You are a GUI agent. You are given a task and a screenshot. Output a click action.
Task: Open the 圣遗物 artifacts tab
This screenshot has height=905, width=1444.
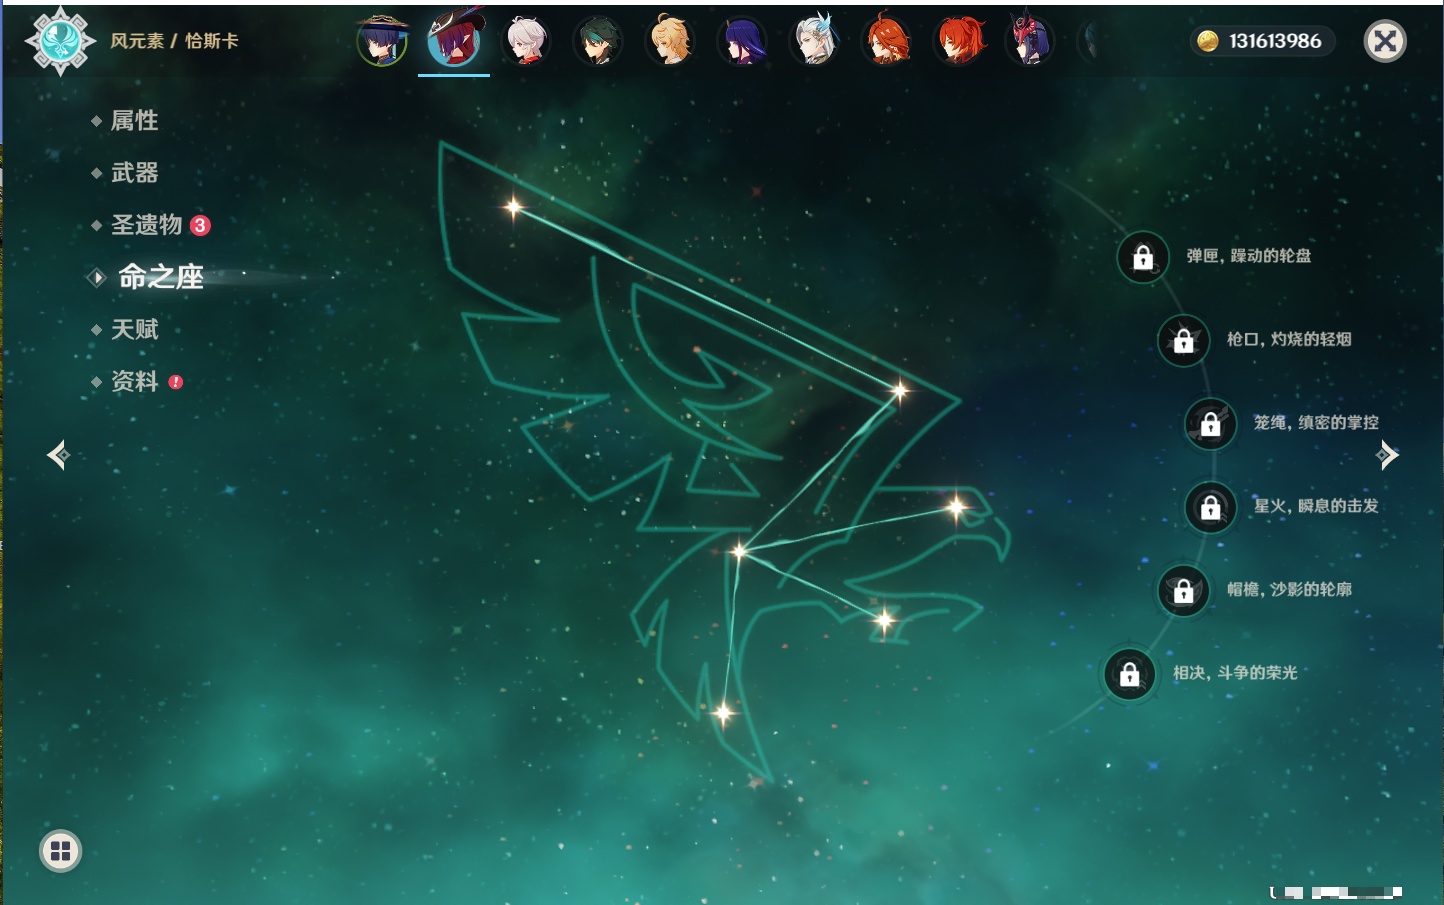click(x=146, y=225)
